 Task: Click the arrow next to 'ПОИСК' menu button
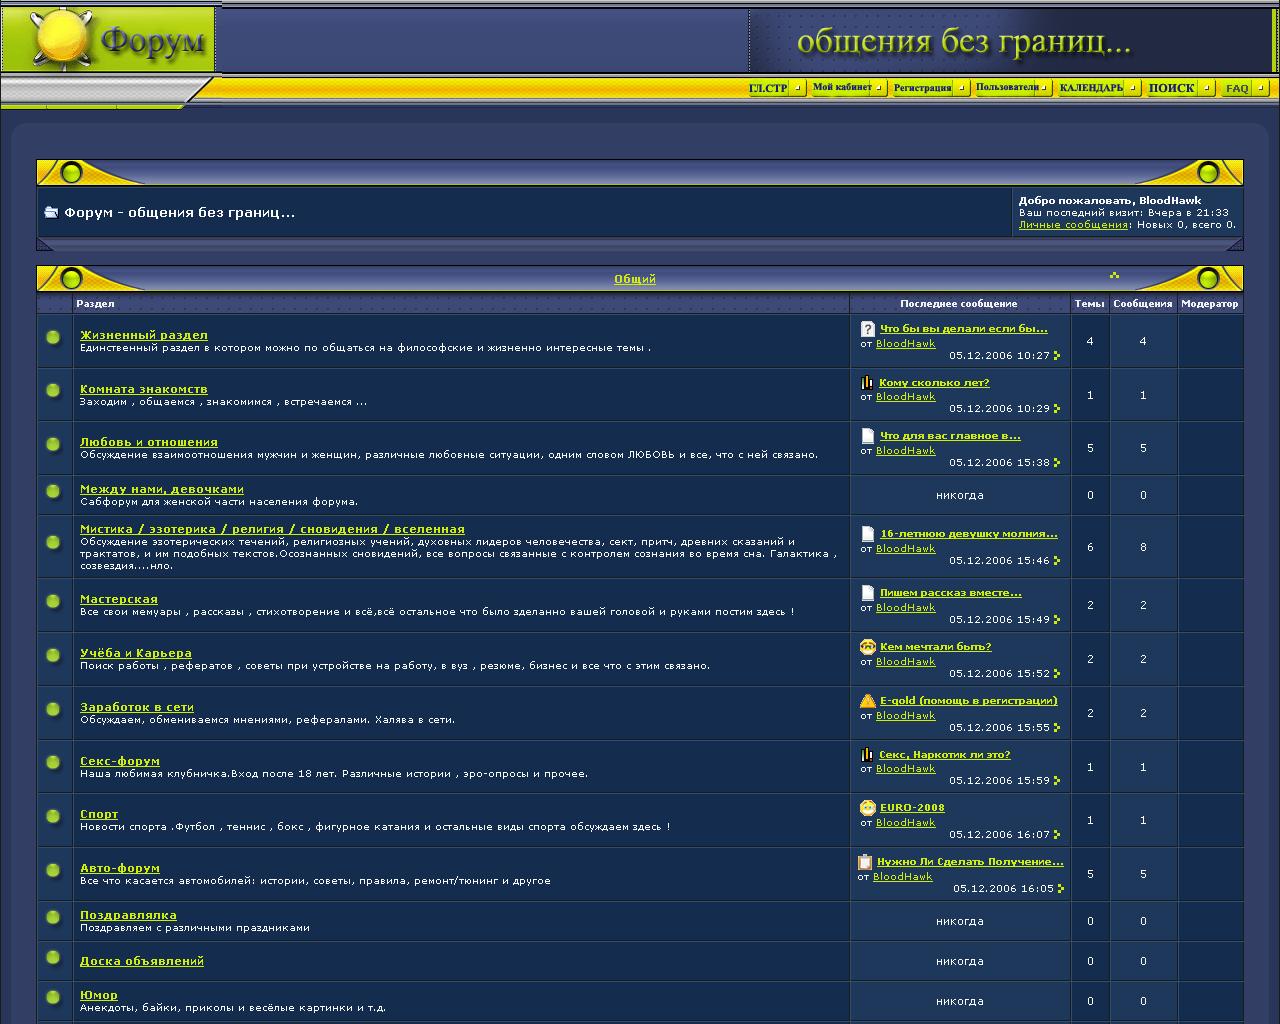click(1207, 88)
